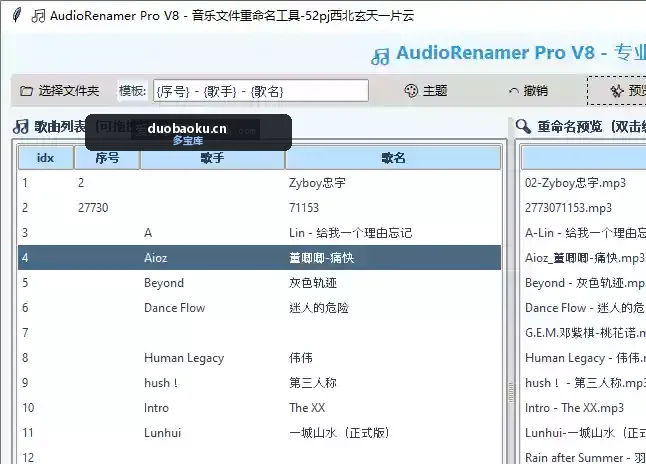This screenshot has height=464, width=646.
Task: Sort by the idx column header
Action: (x=46, y=158)
